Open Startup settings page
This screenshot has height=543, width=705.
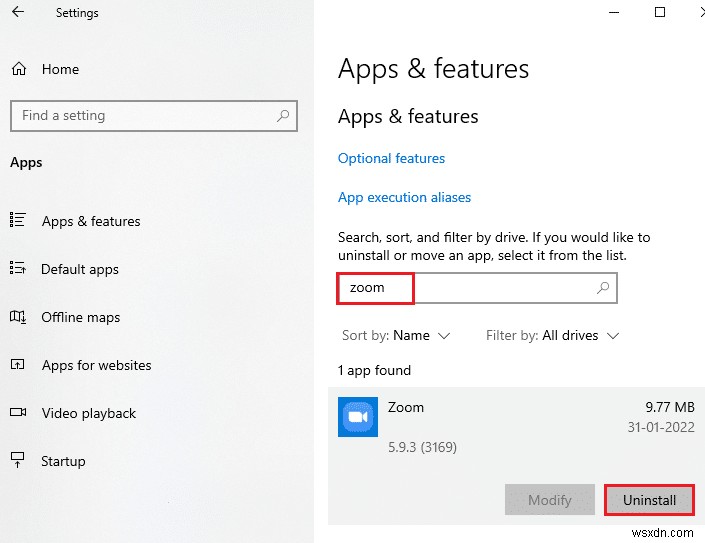(x=63, y=461)
